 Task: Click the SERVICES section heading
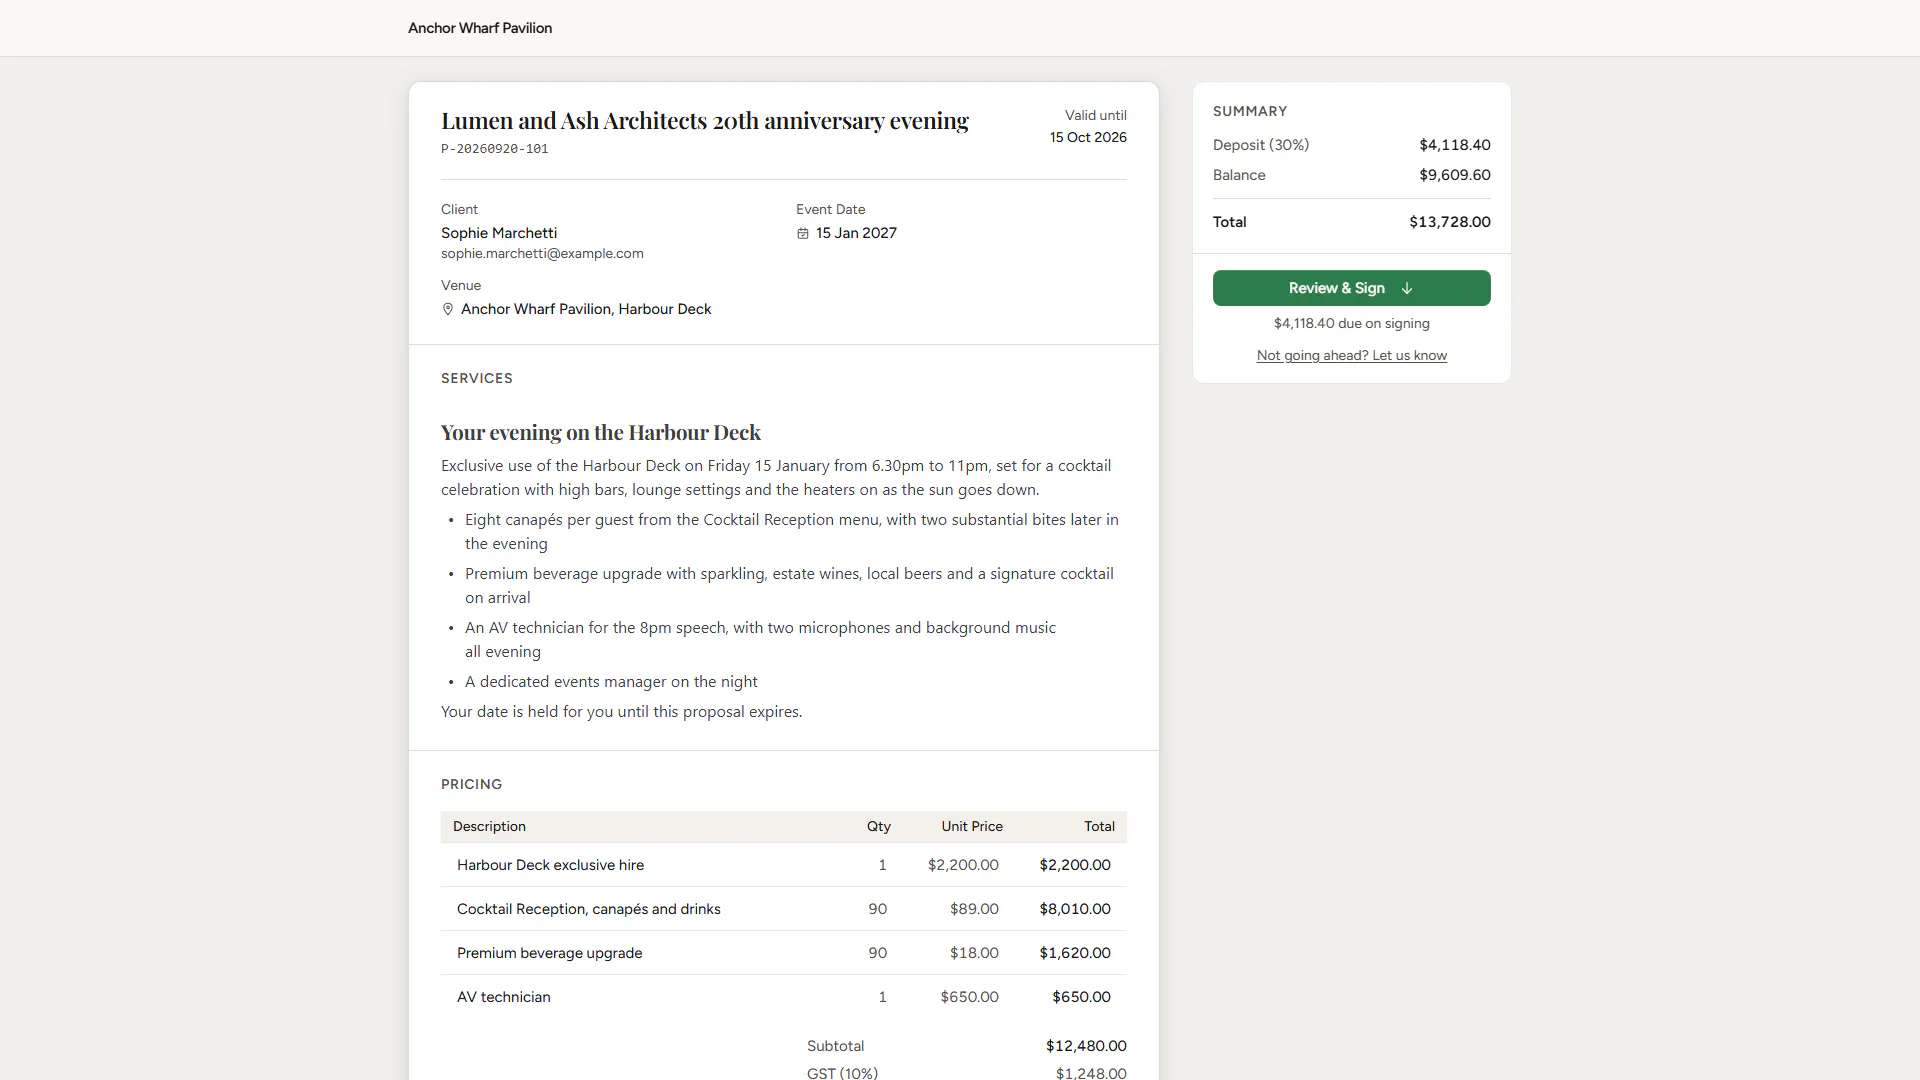[477, 378]
